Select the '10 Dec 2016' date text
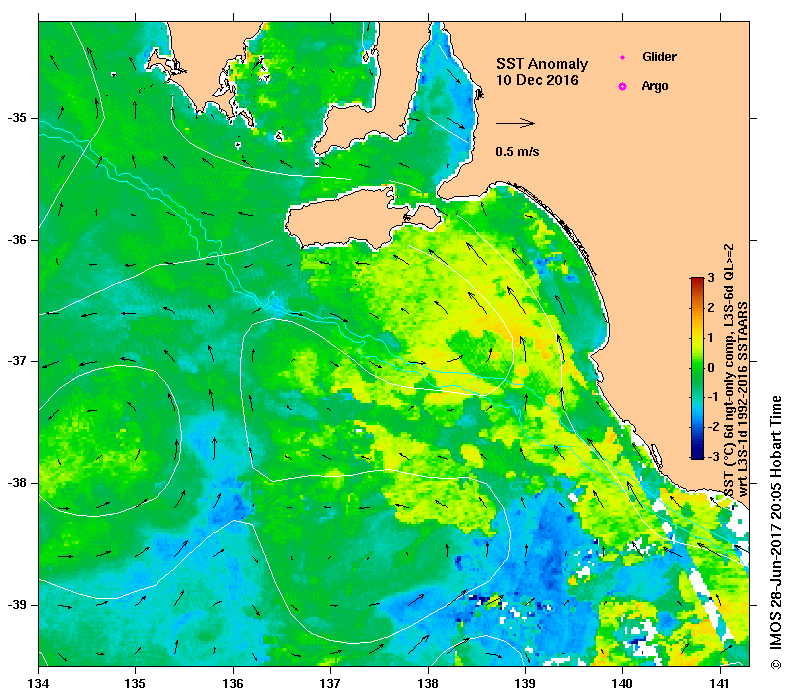Viewport: 791px width, 700px height. (537, 80)
